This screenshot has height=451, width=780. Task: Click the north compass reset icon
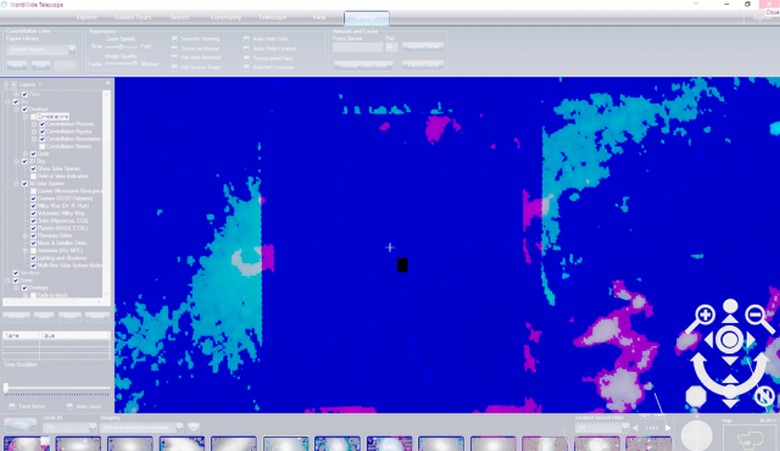point(764,395)
